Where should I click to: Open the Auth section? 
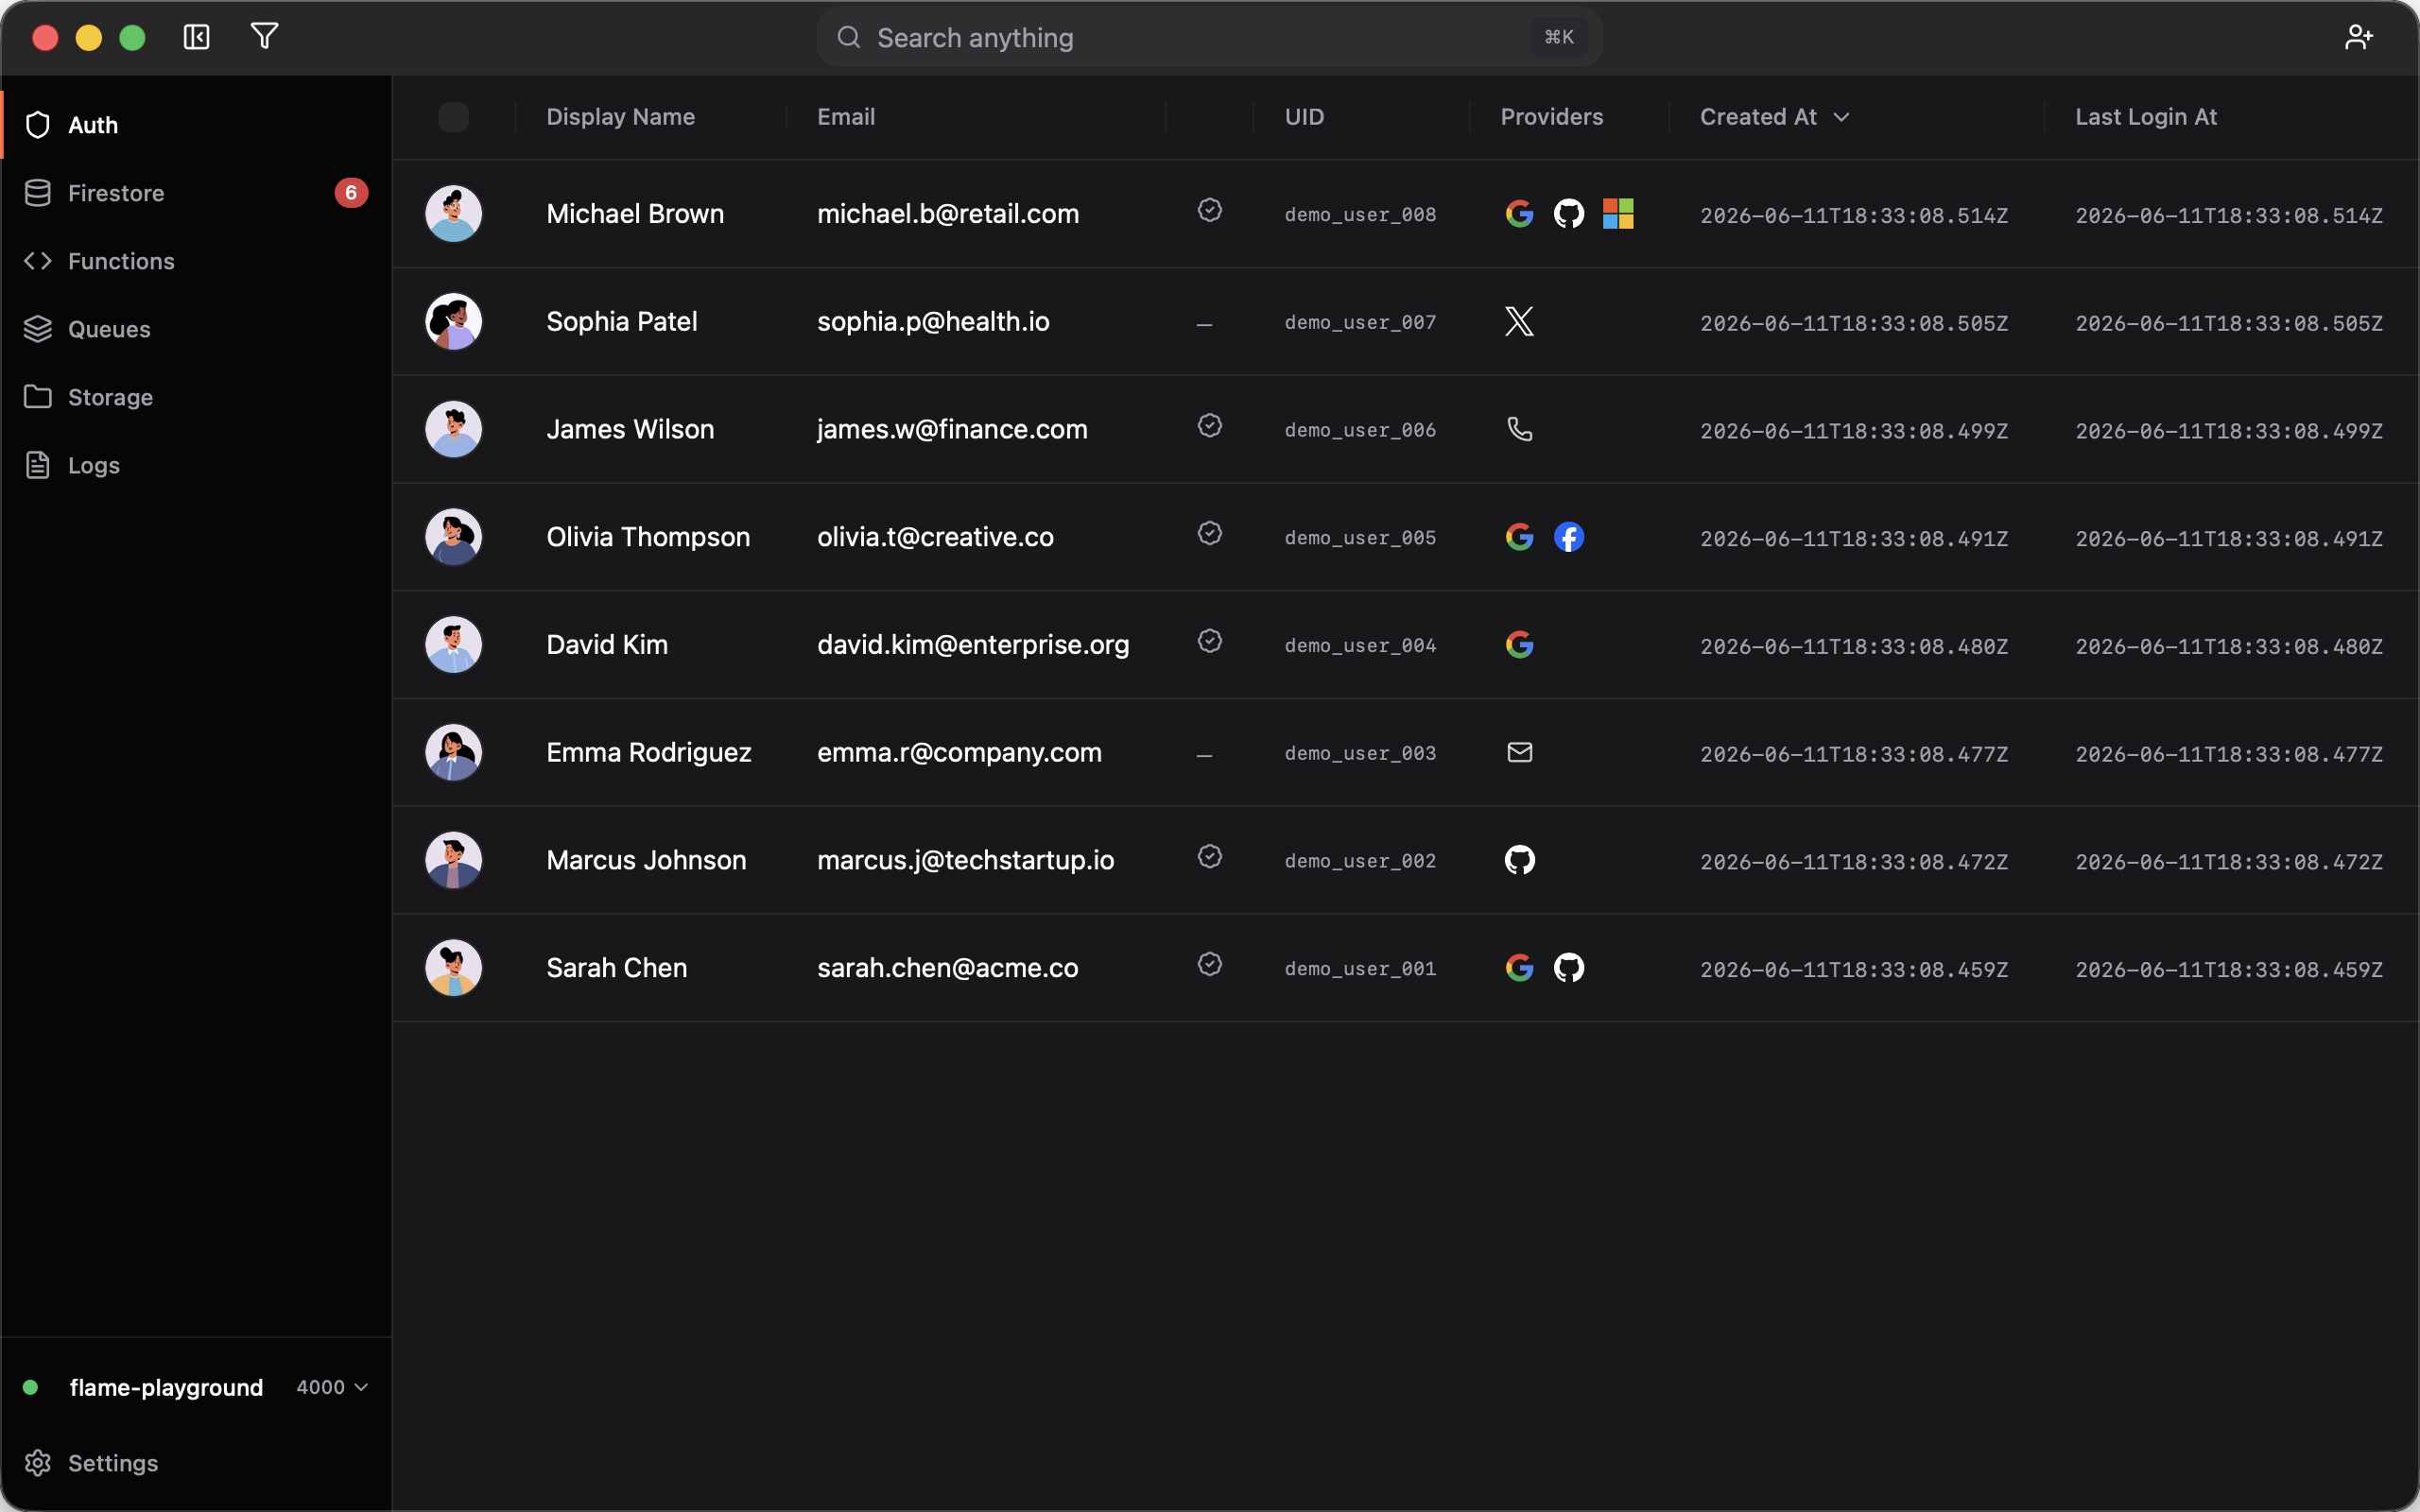point(196,125)
